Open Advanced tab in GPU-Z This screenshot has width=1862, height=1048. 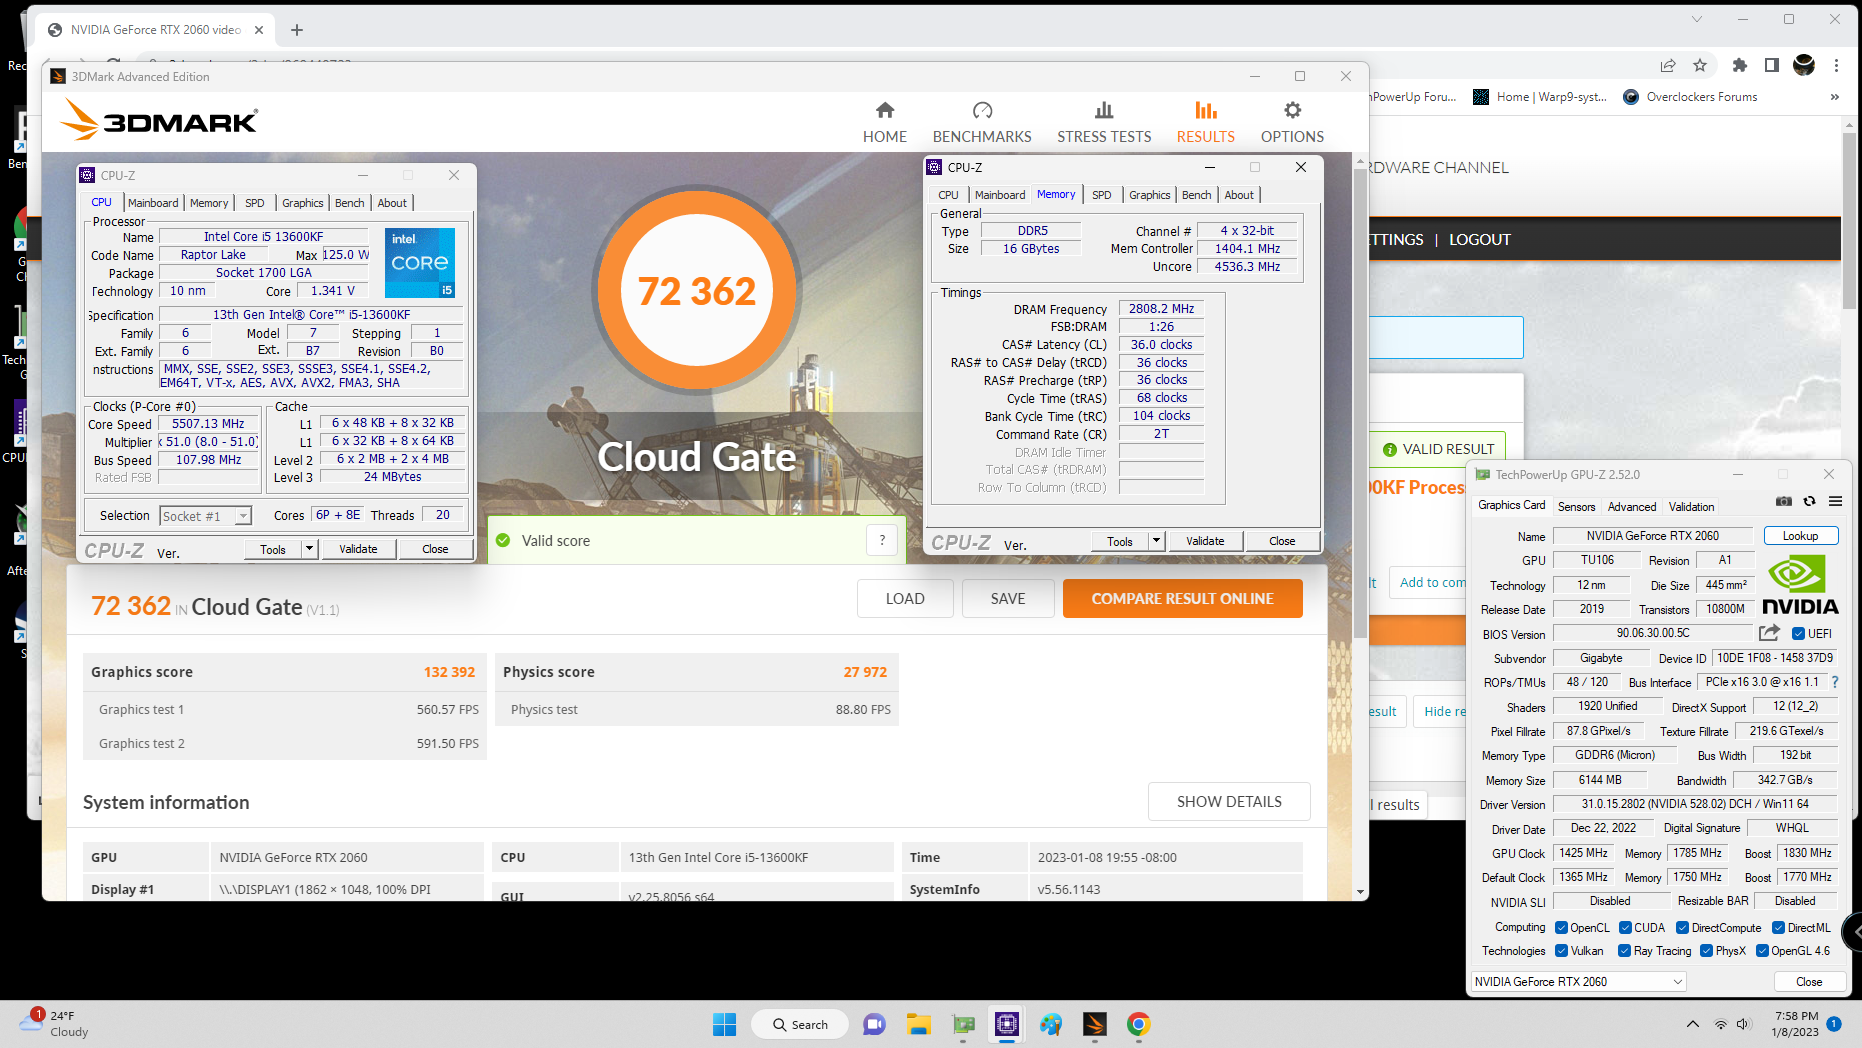1632,506
